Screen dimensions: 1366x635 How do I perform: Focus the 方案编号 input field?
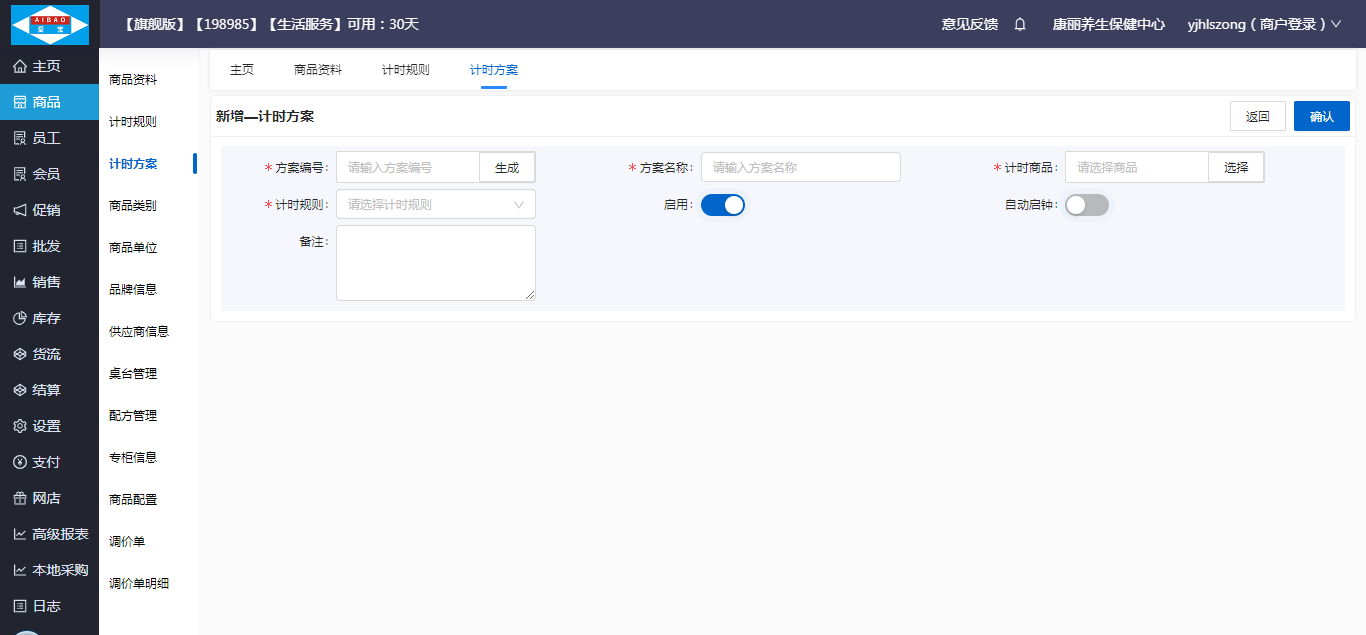tap(408, 167)
